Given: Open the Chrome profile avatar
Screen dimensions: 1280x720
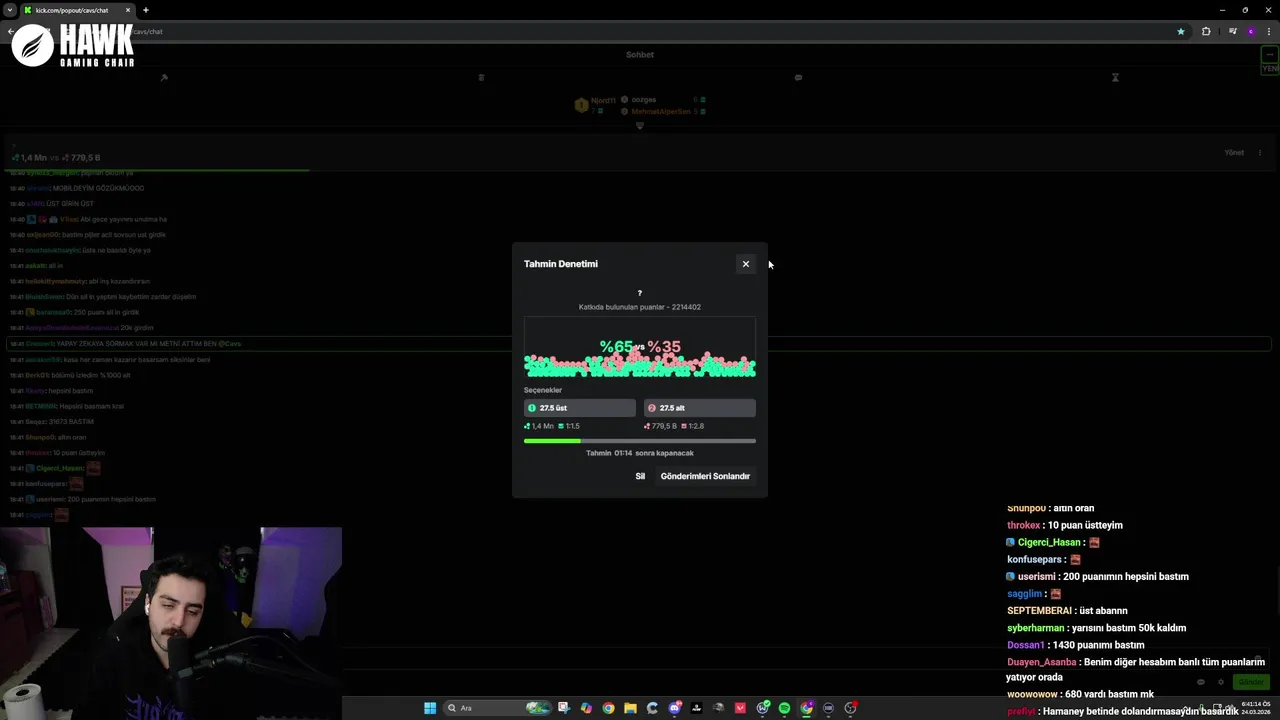Looking at the screenshot, I should point(1251,31).
